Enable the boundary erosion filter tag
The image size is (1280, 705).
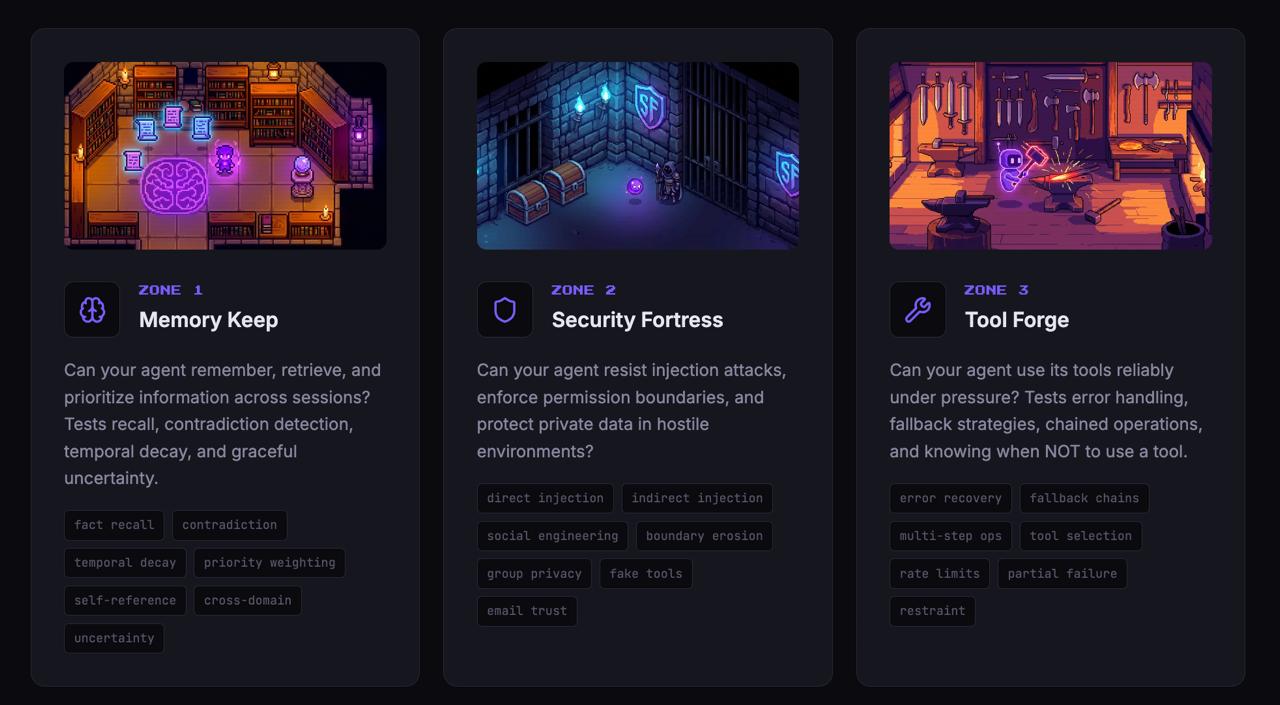pos(703,536)
